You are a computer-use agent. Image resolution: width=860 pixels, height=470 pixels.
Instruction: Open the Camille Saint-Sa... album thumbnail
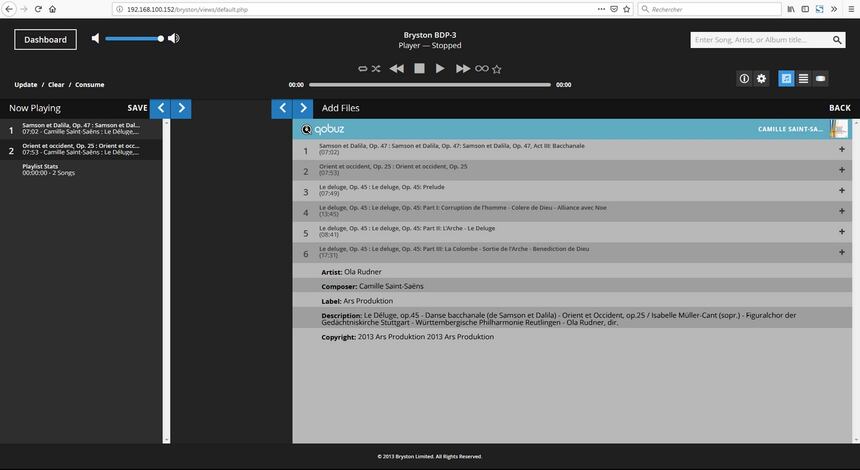pos(839,129)
